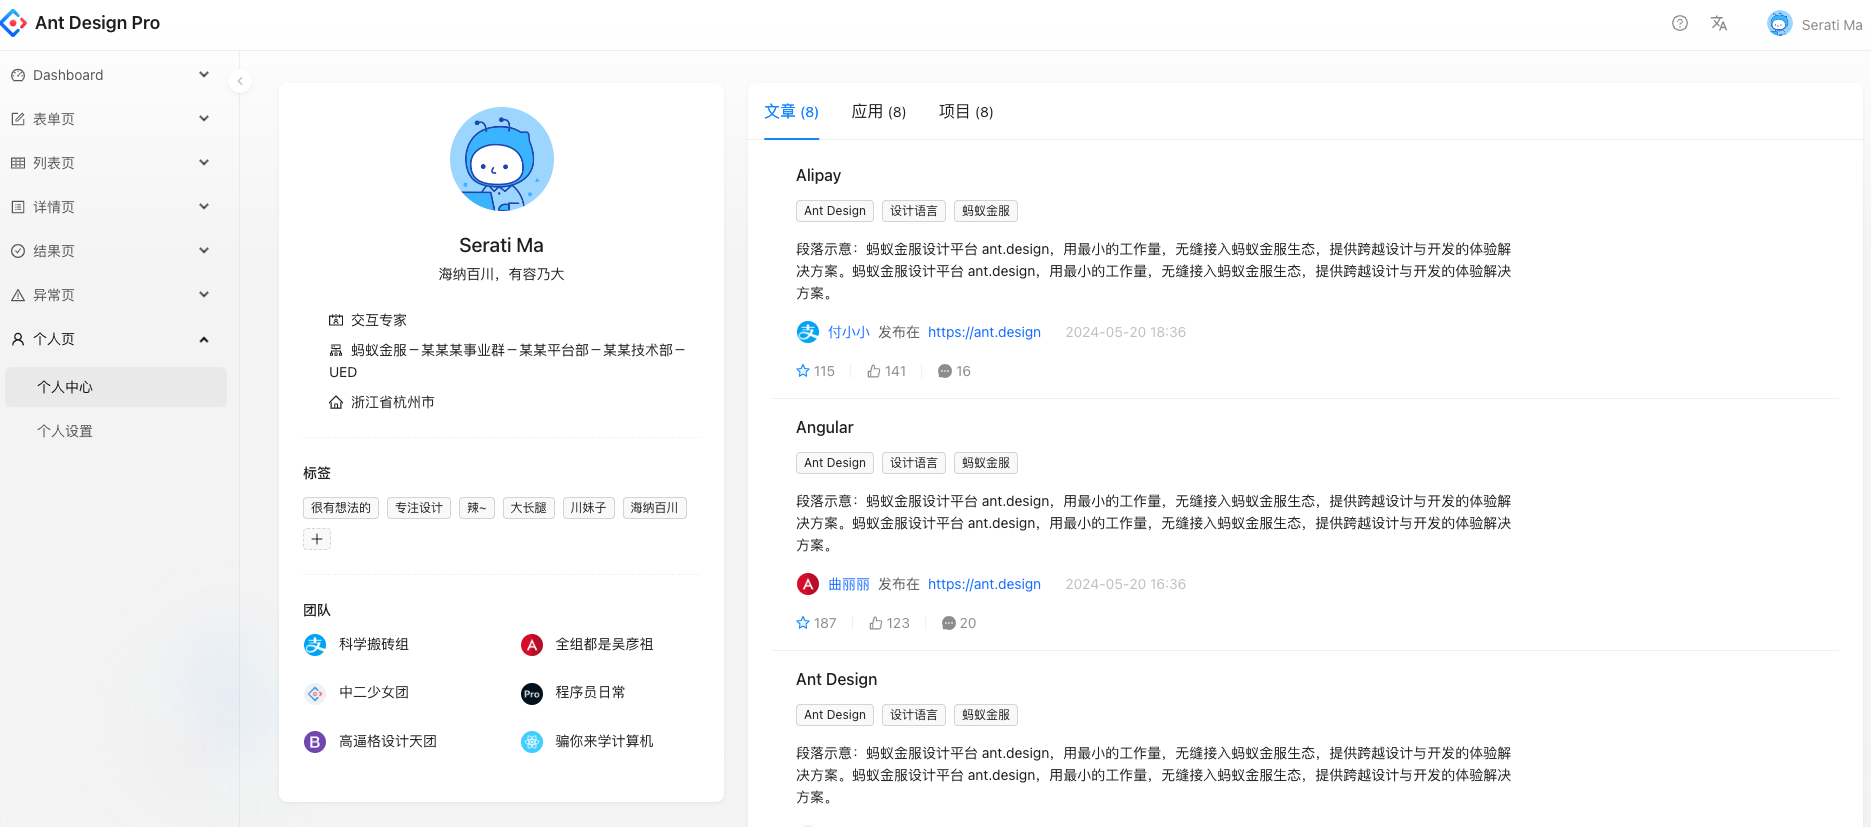Open the language switcher icon
Screen dimensions: 1871x827
[1719, 23]
